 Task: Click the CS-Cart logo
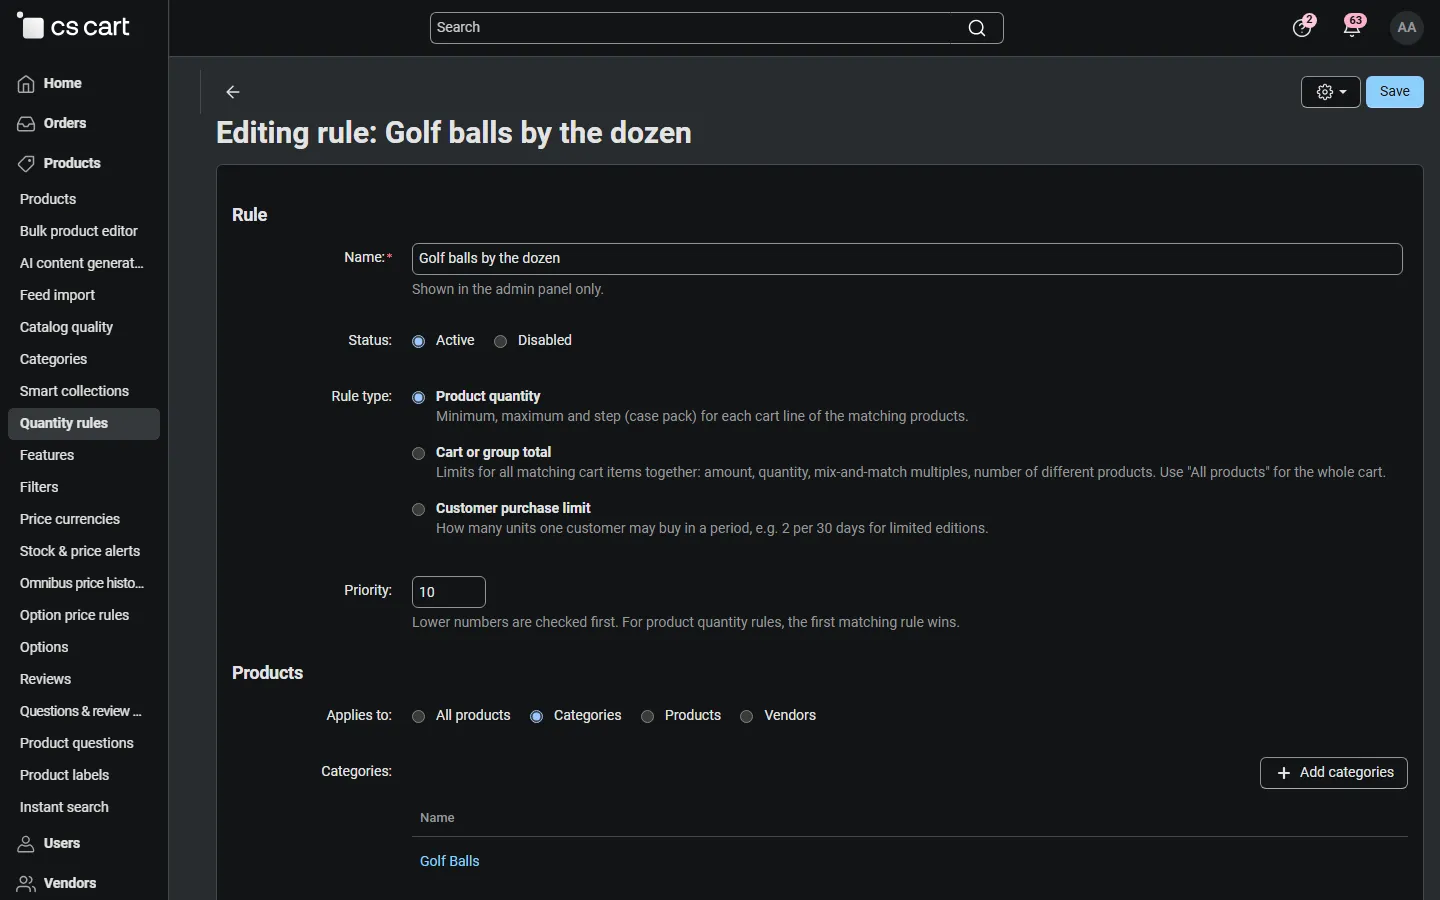74,27
